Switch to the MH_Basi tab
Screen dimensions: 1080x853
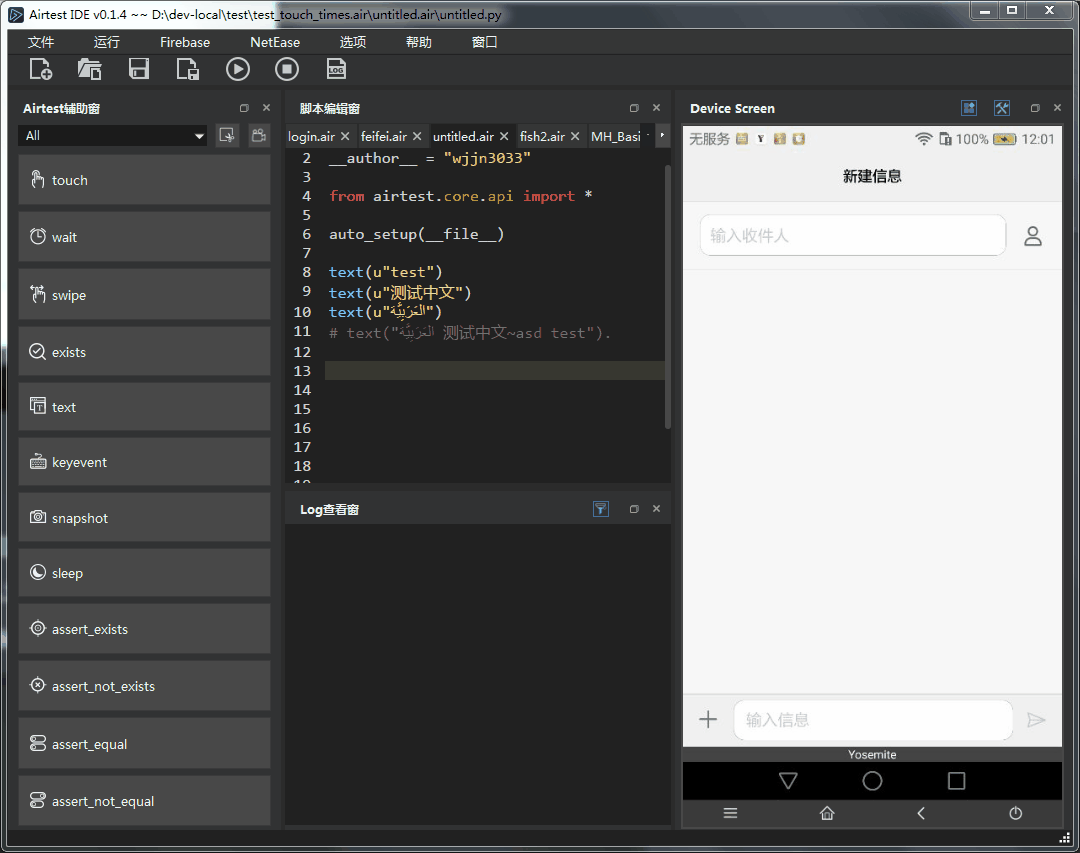616,136
